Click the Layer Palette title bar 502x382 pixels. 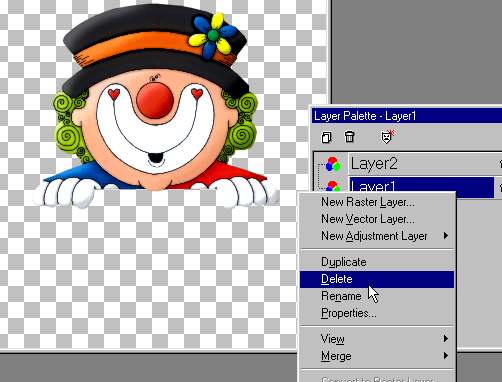pos(407,116)
